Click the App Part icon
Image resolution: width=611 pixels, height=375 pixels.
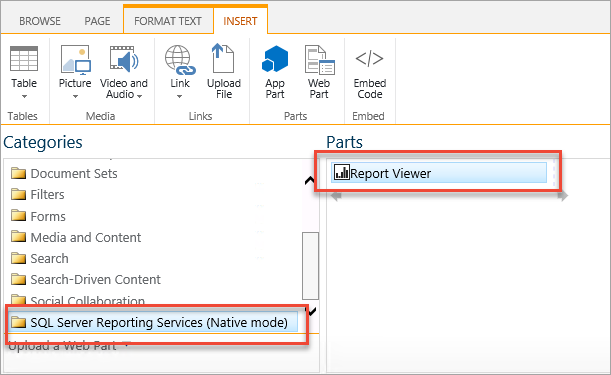click(x=275, y=59)
